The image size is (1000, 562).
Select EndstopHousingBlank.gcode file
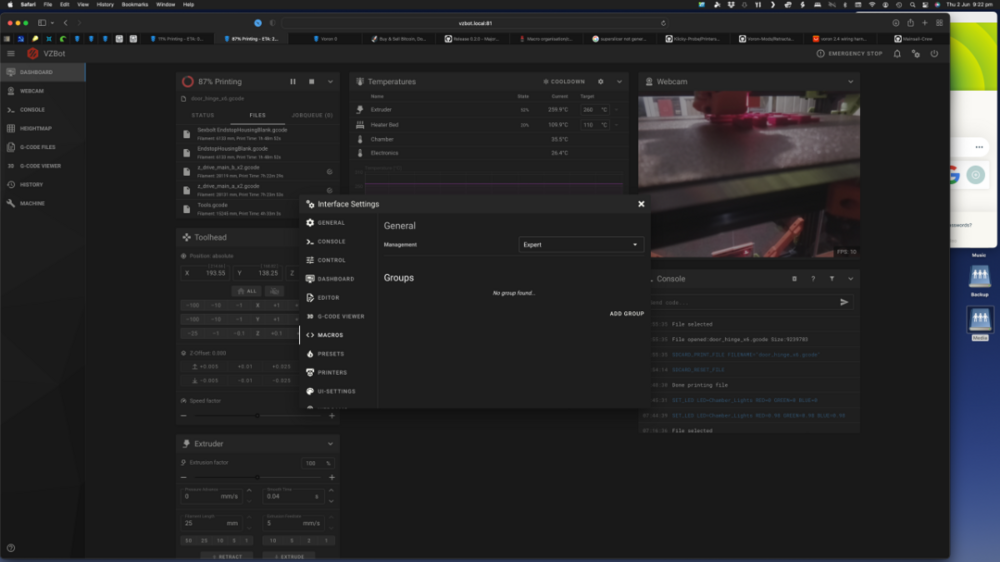coord(258,152)
